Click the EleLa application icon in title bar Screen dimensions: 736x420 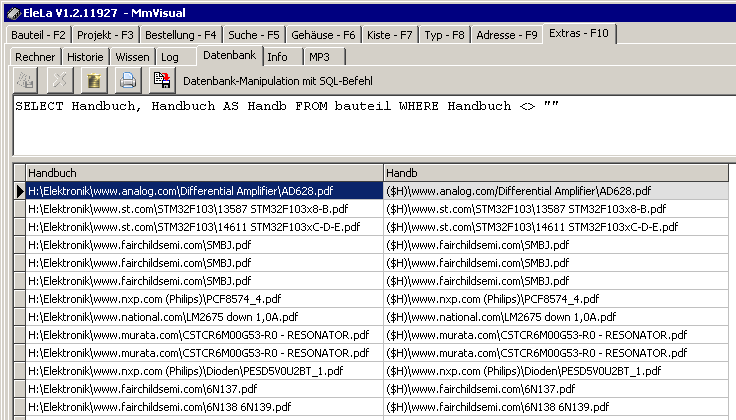click(x=14, y=13)
